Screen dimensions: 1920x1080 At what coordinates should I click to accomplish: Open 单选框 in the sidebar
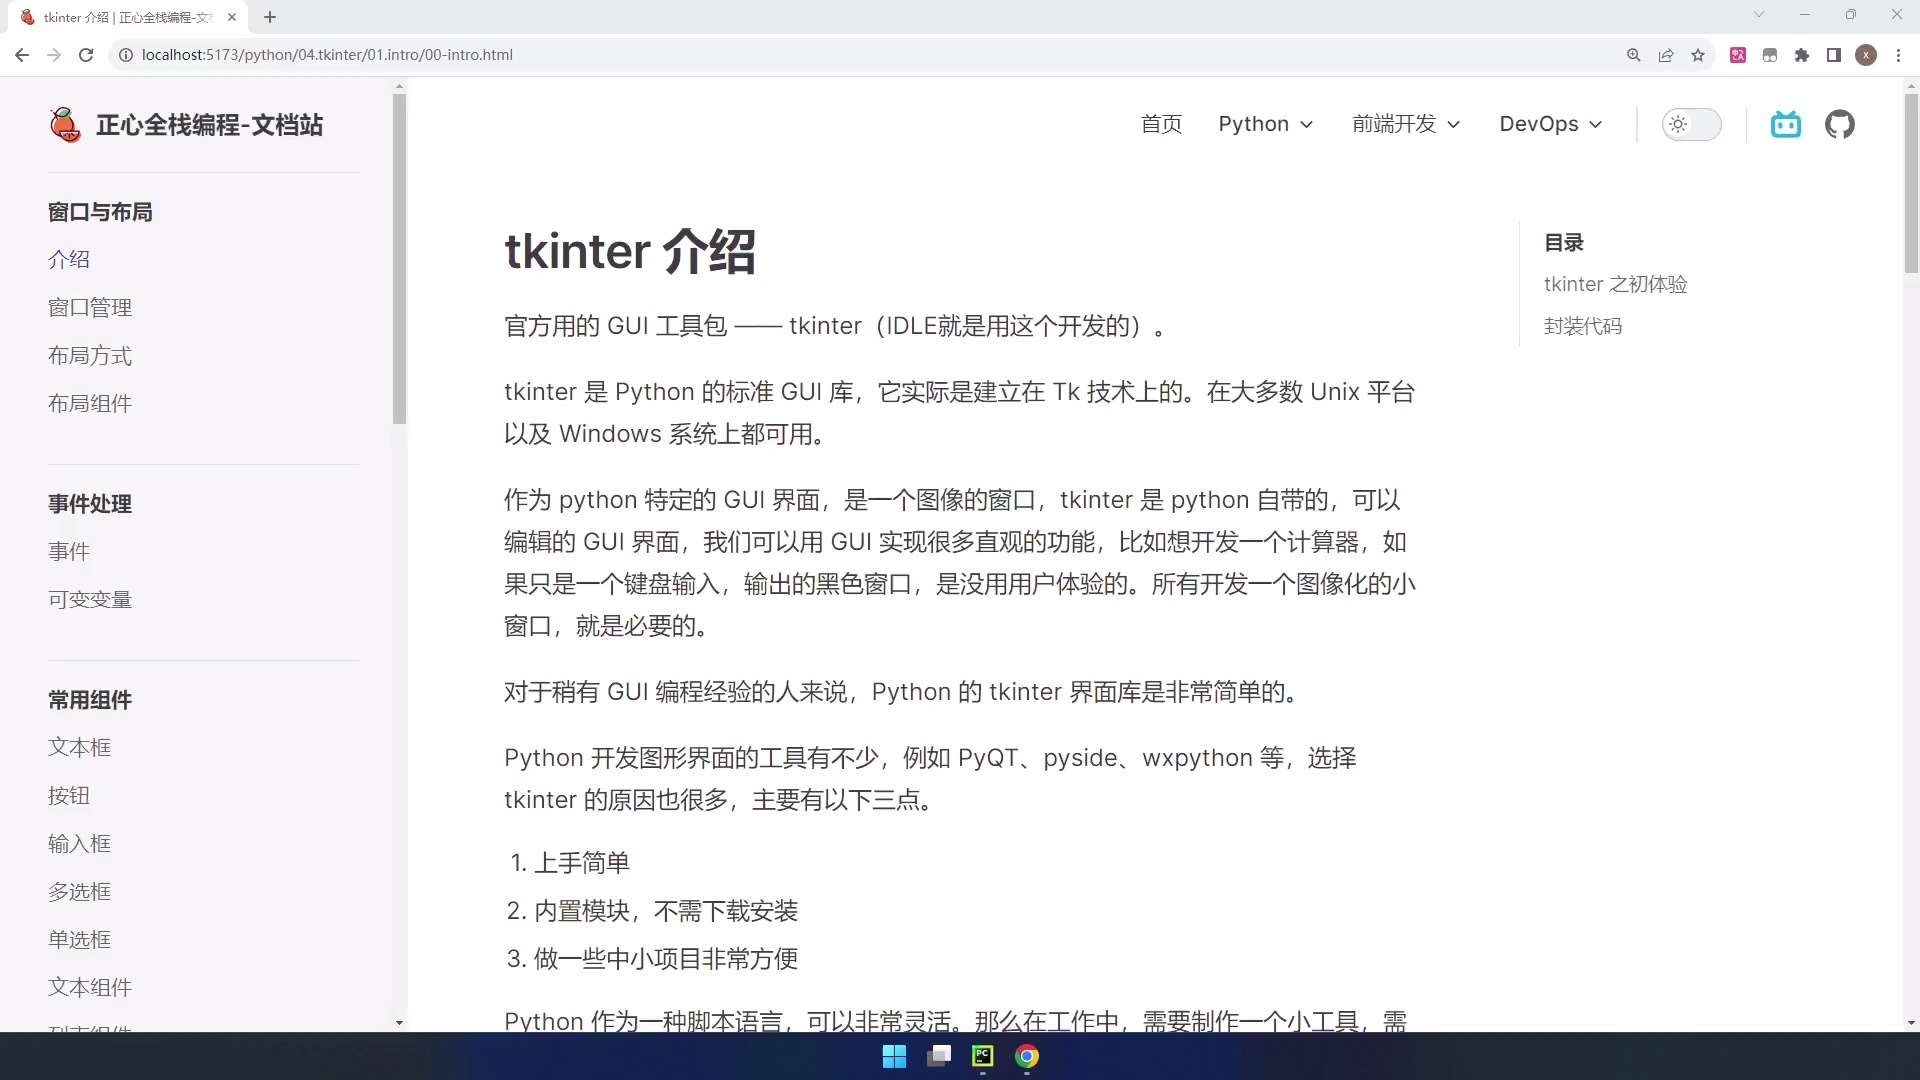point(80,939)
